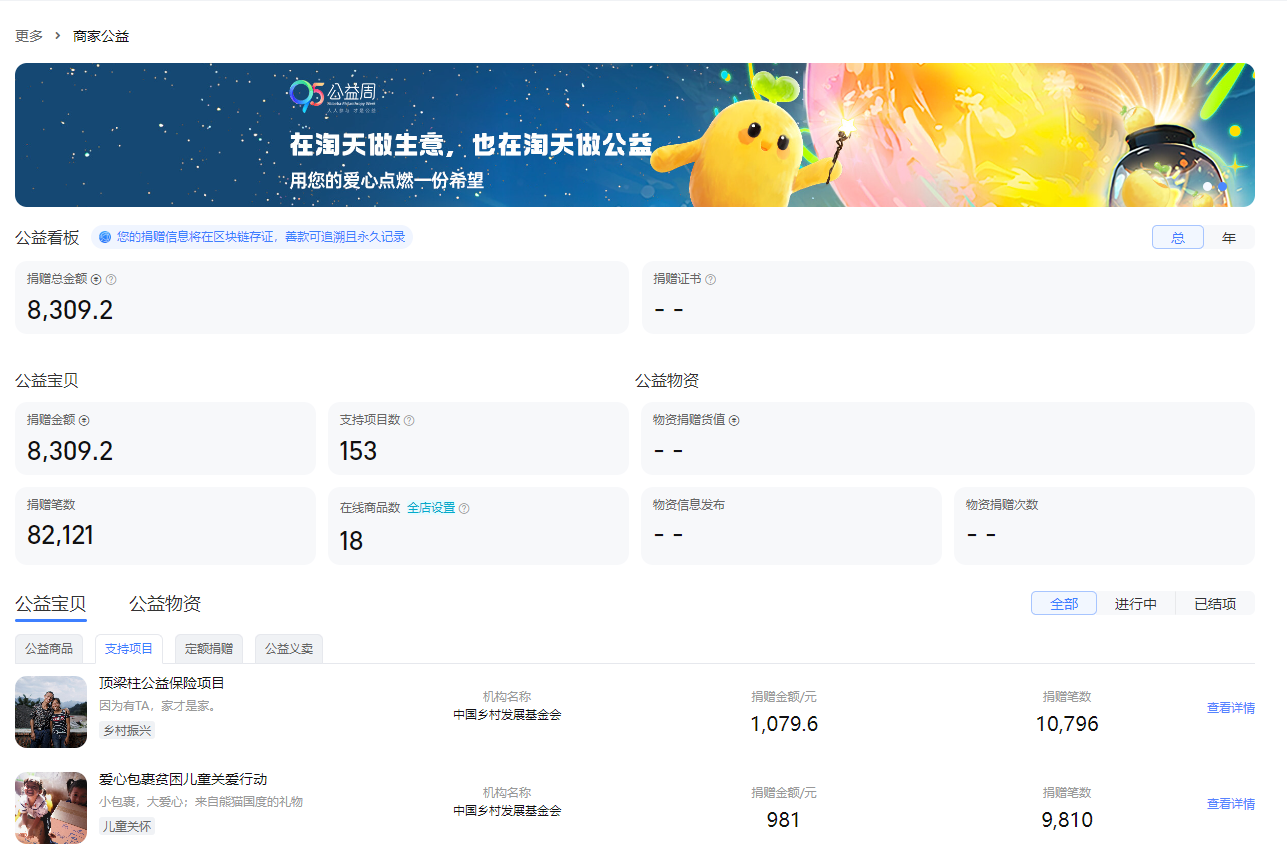This screenshot has height=865, width=1287.
Task: Click the 153 supported projects count
Action: pyautogui.click(x=358, y=451)
